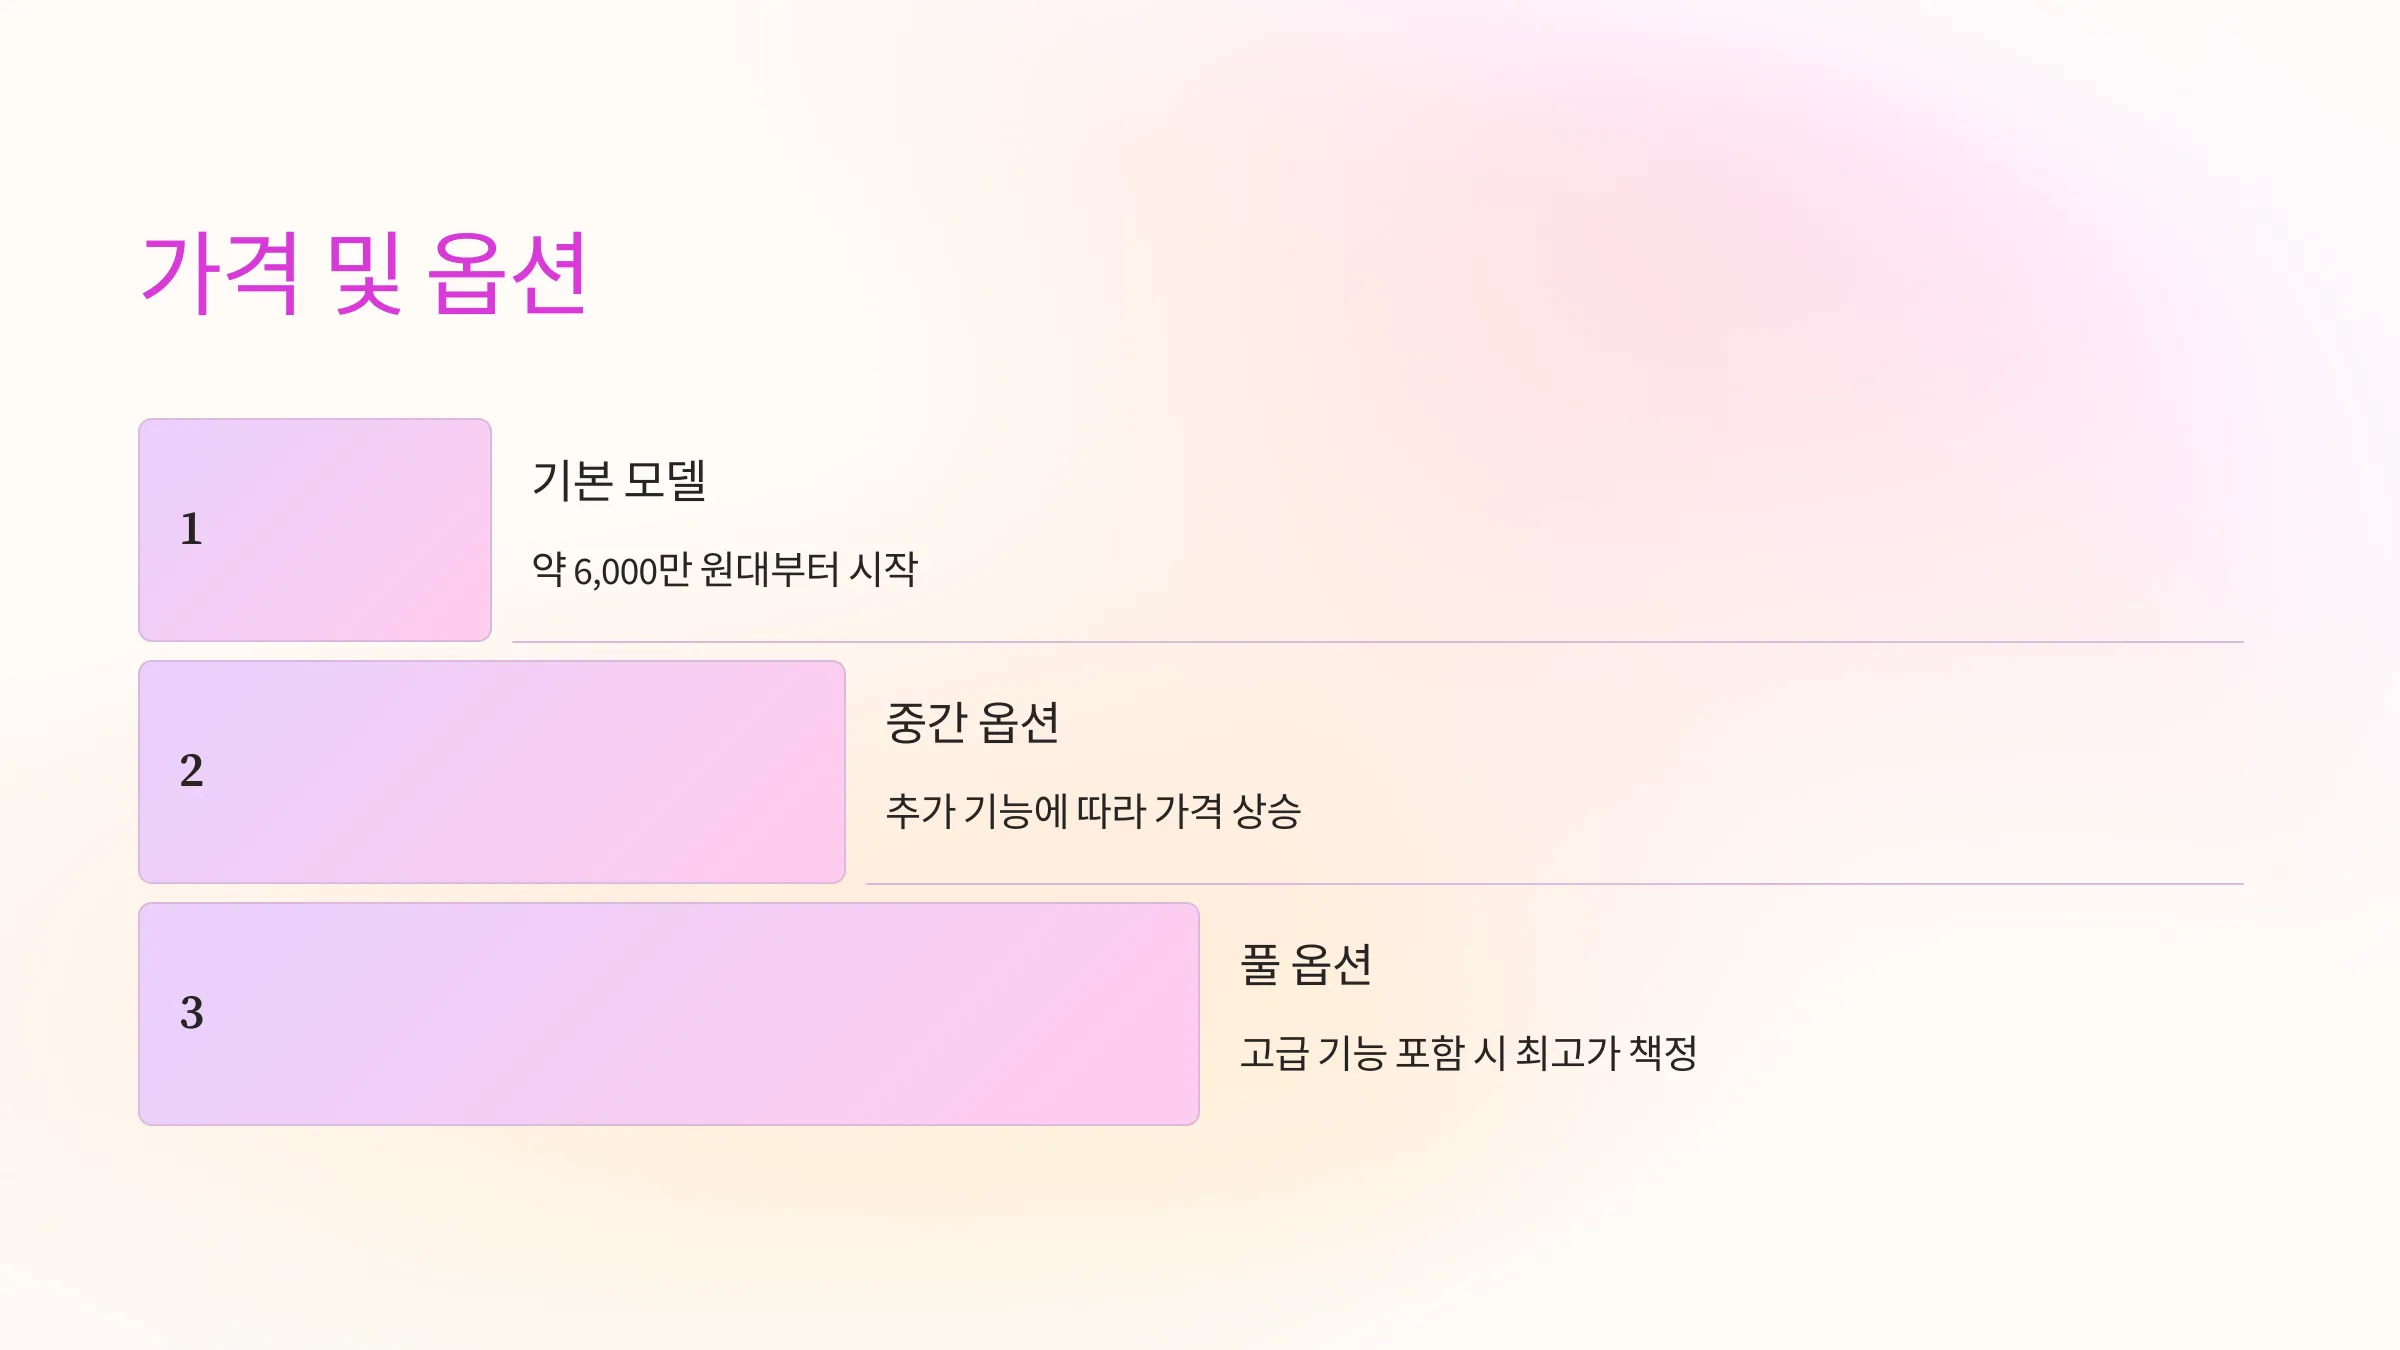Click the pink block numbered 1

(x=315, y=530)
